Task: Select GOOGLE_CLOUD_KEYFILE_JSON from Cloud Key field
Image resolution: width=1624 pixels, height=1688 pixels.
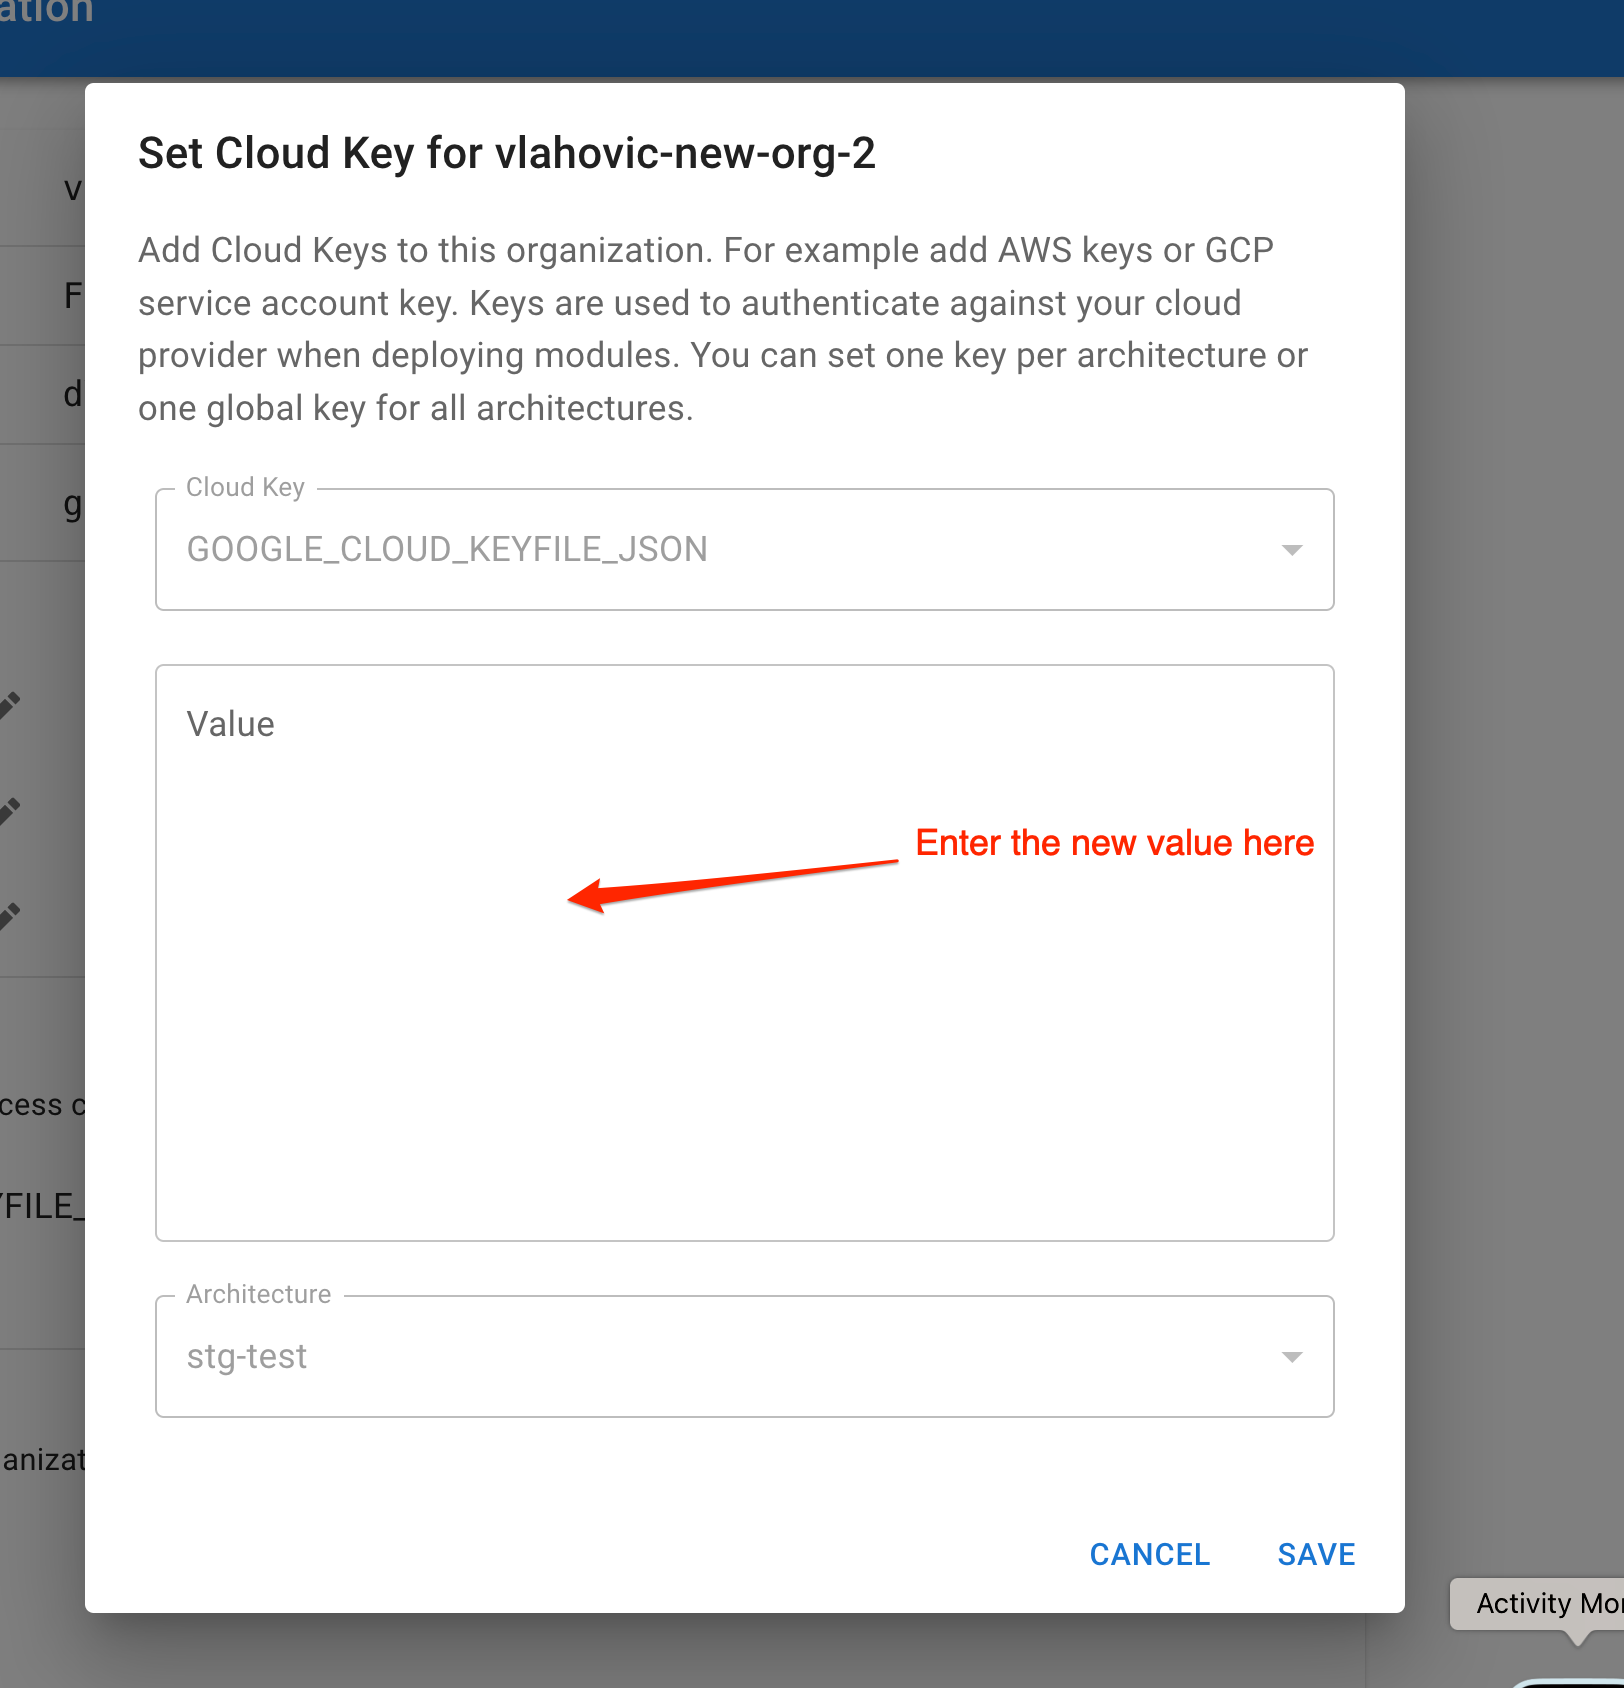Action: pos(446,549)
